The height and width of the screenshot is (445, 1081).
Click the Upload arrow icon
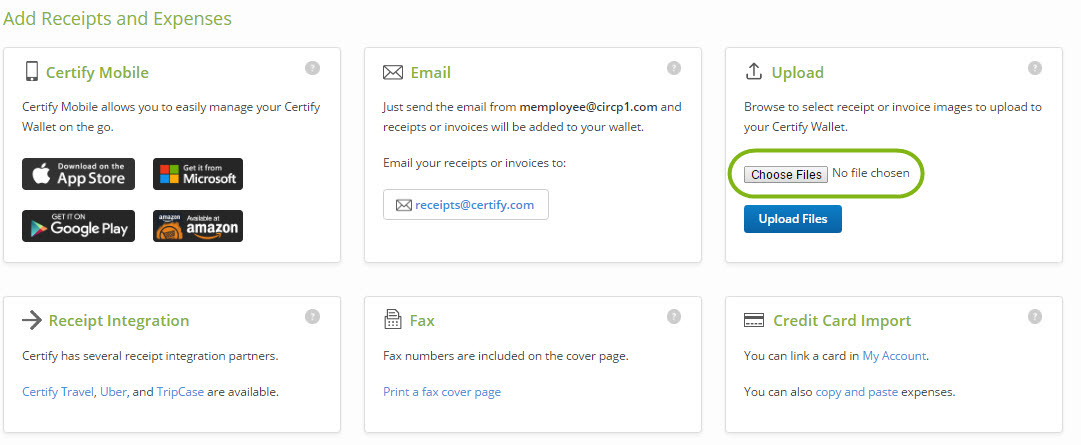[754, 71]
